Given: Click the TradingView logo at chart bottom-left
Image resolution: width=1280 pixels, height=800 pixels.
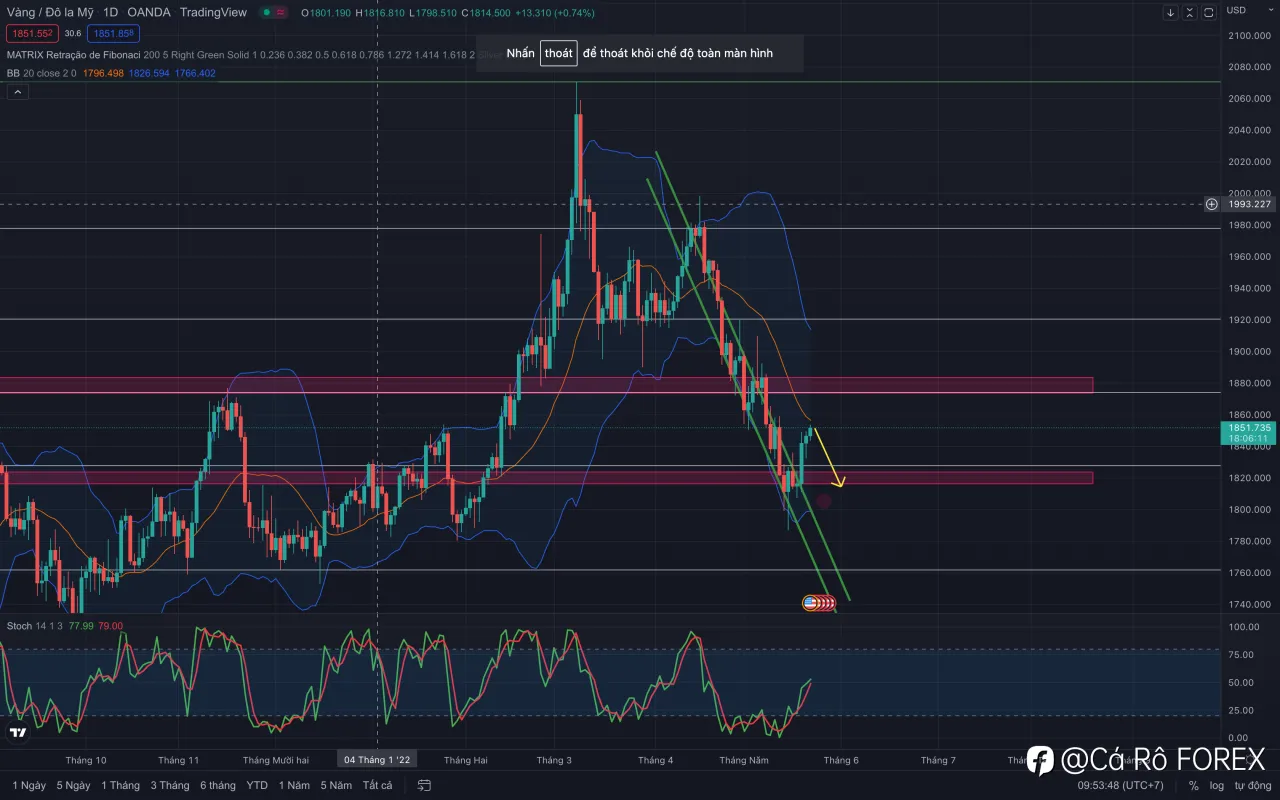Looking at the screenshot, I should 18,734.
